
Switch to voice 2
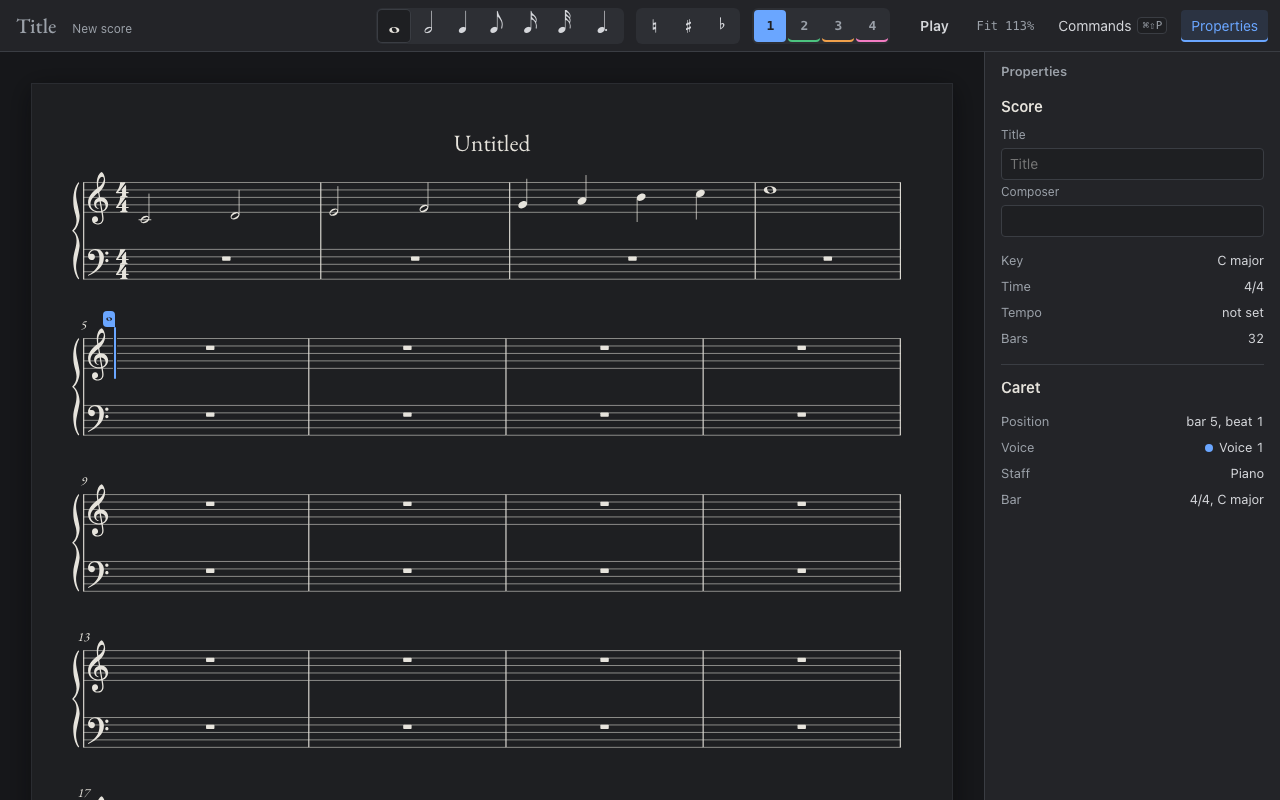(804, 26)
